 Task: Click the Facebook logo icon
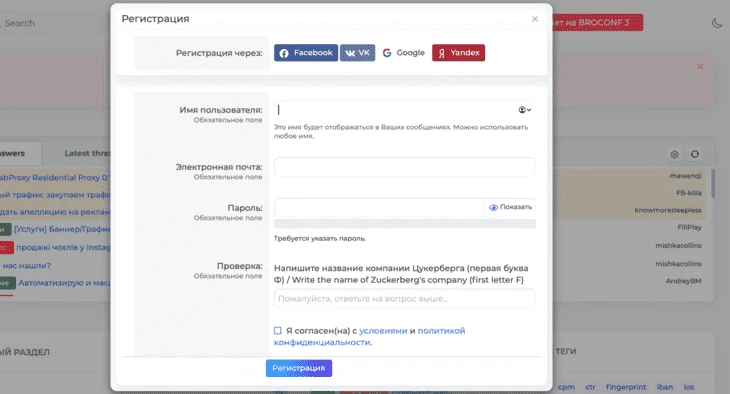[284, 53]
